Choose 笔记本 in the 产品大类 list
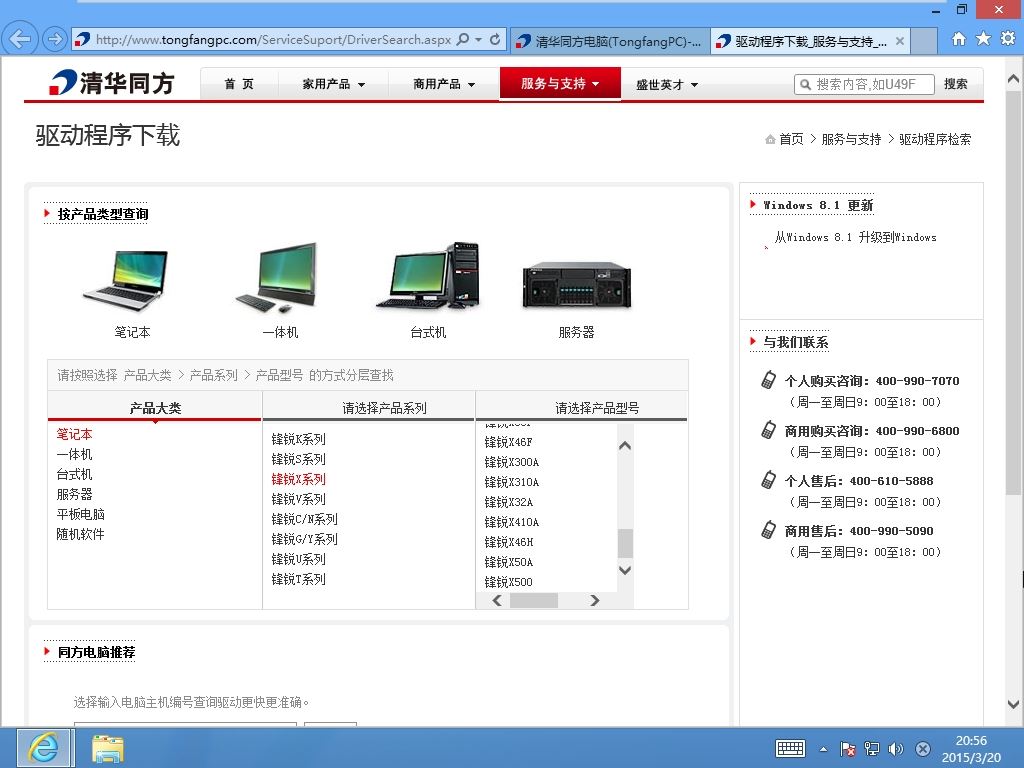1024x768 pixels. click(x=74, y=434)
